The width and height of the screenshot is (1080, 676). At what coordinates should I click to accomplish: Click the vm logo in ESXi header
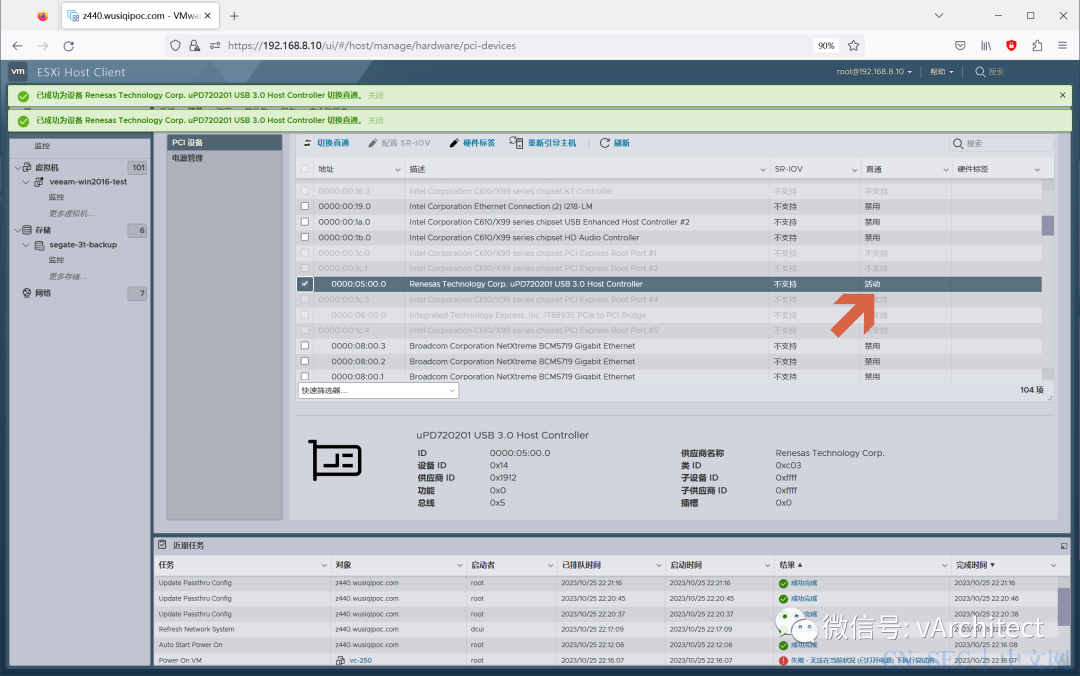tap(18, 71)
